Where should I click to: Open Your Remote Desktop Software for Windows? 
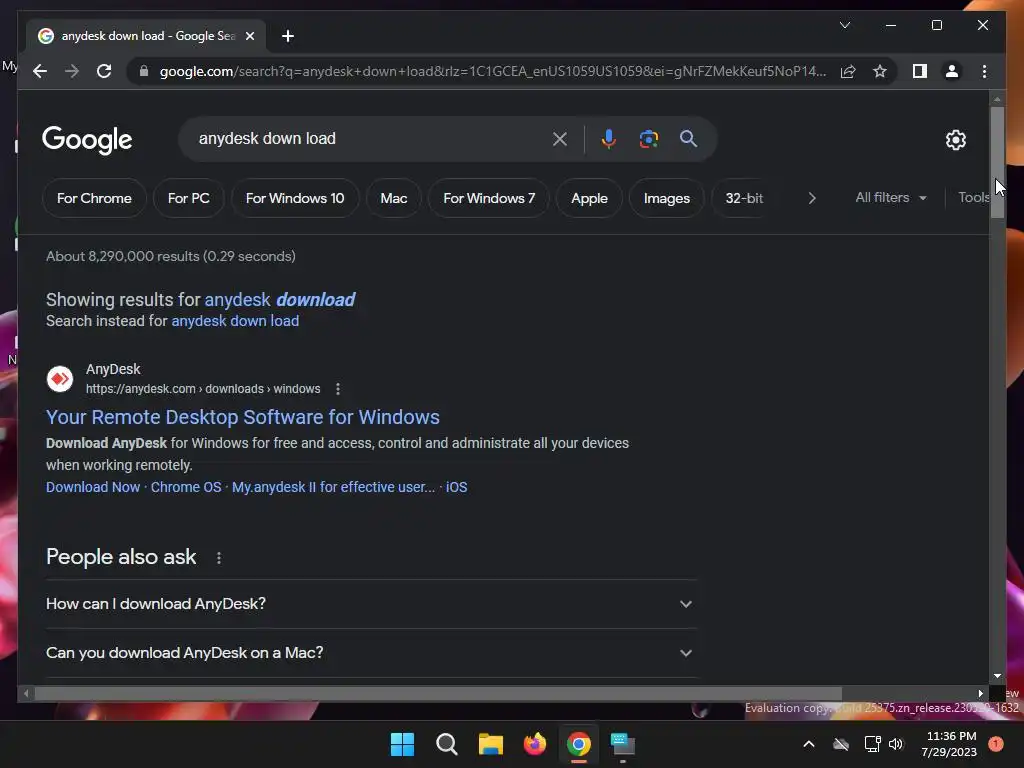point(242,417)
